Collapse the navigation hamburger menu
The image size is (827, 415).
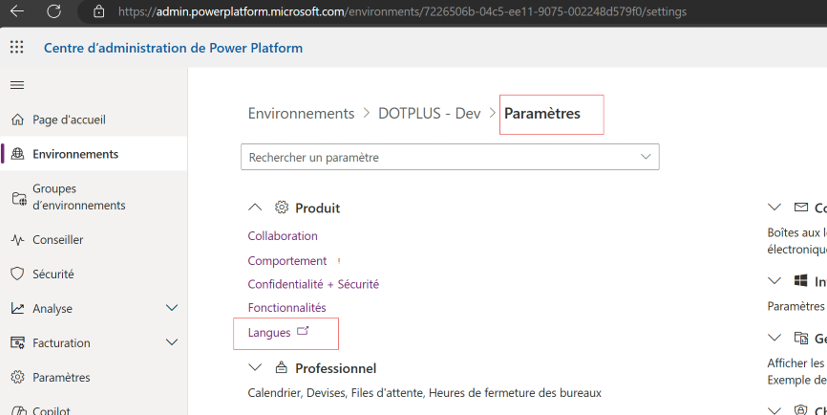(17, 85)
